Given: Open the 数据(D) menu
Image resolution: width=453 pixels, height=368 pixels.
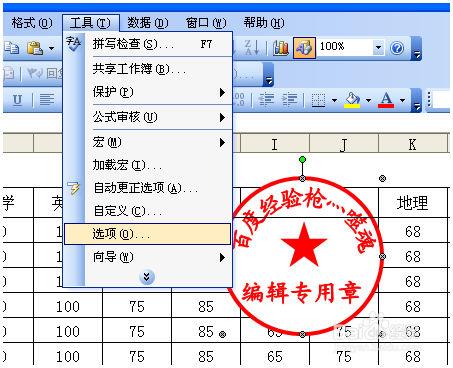Looking at the screenshot, I should [x=148, y=23].
